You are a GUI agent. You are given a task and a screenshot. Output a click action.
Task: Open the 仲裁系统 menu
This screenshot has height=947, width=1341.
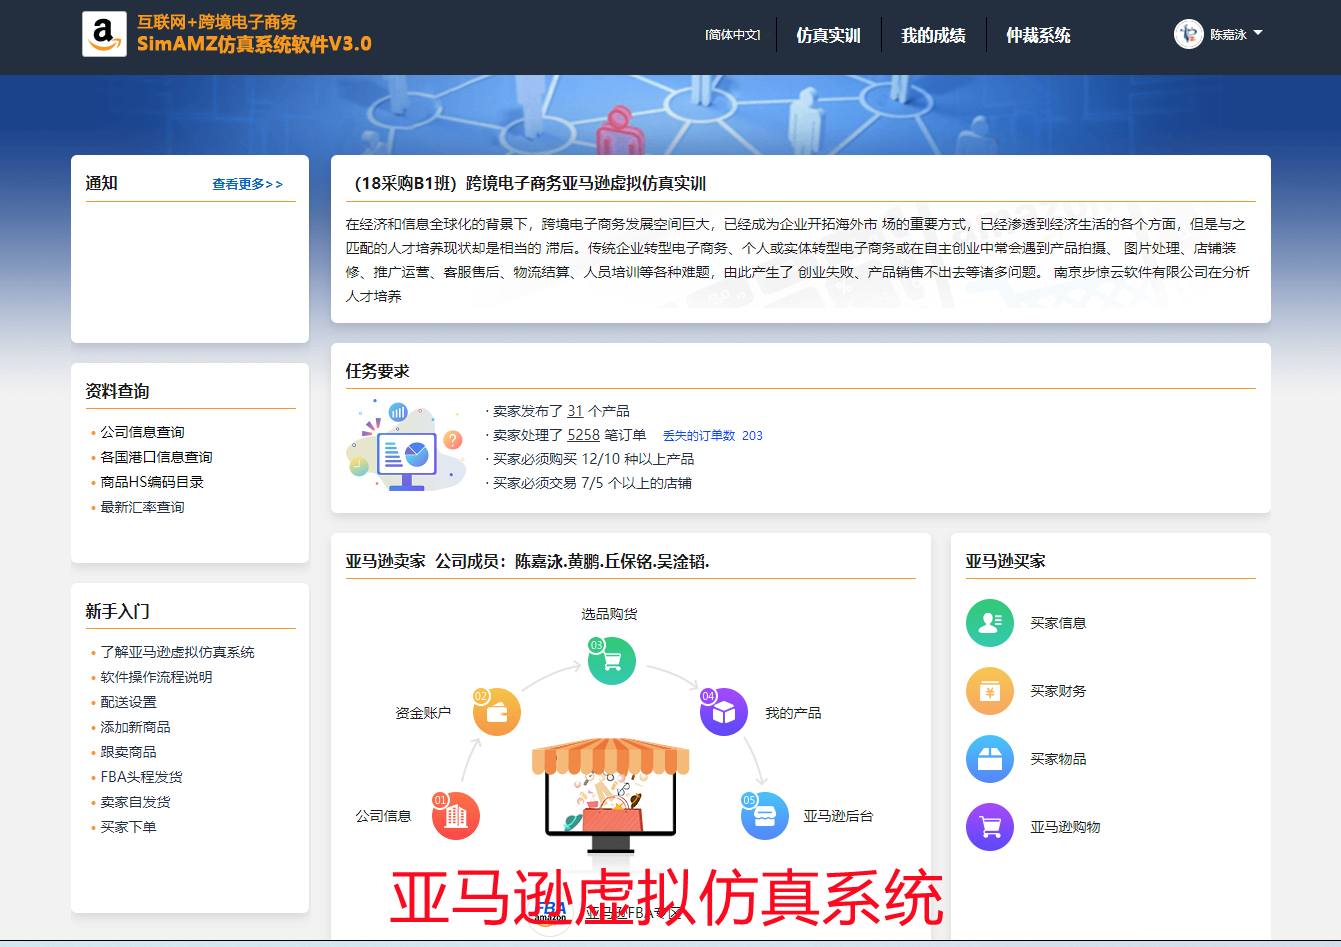pos(1038,35)
